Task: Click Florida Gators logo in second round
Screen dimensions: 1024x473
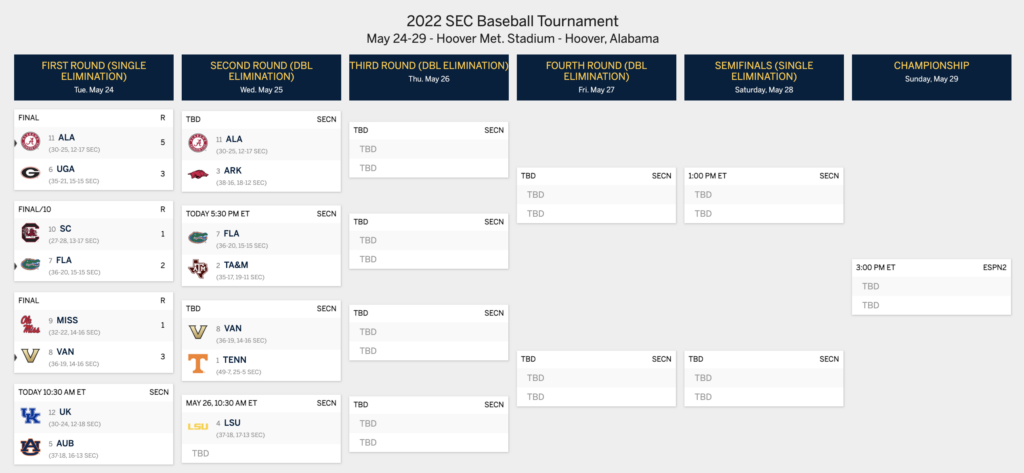Action: (x=199, y=237)
